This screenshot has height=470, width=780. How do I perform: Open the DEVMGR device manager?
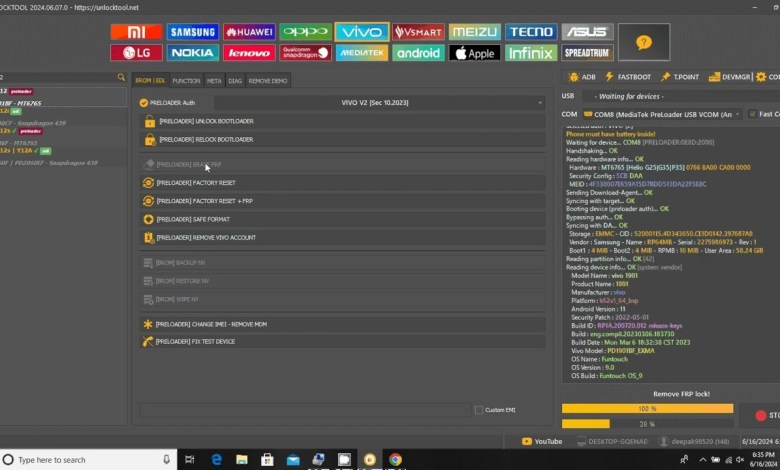729,77
